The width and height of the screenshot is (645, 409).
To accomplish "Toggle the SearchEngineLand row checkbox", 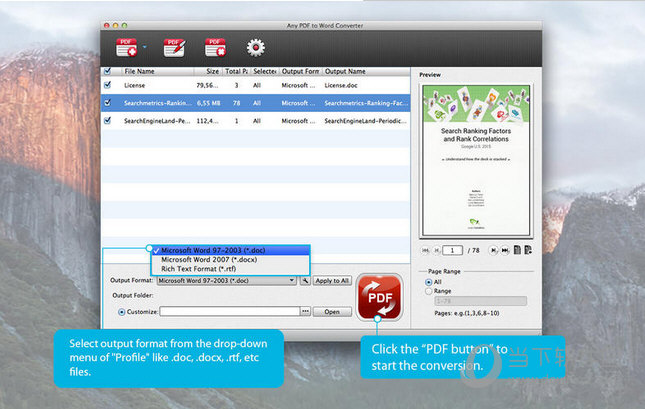I will point(107,121).
